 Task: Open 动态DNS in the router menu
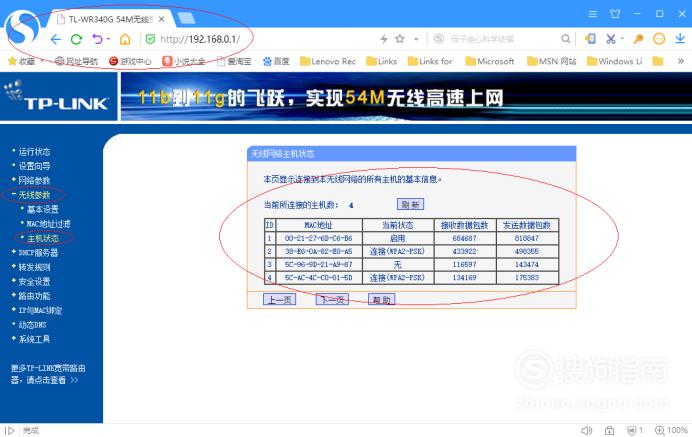click(x=32, y=325)
